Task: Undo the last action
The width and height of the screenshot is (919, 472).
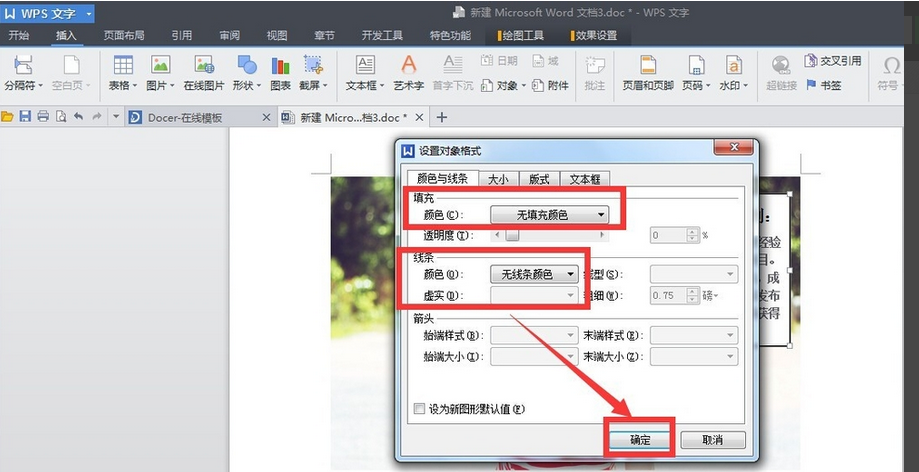Action: (79, 117)
